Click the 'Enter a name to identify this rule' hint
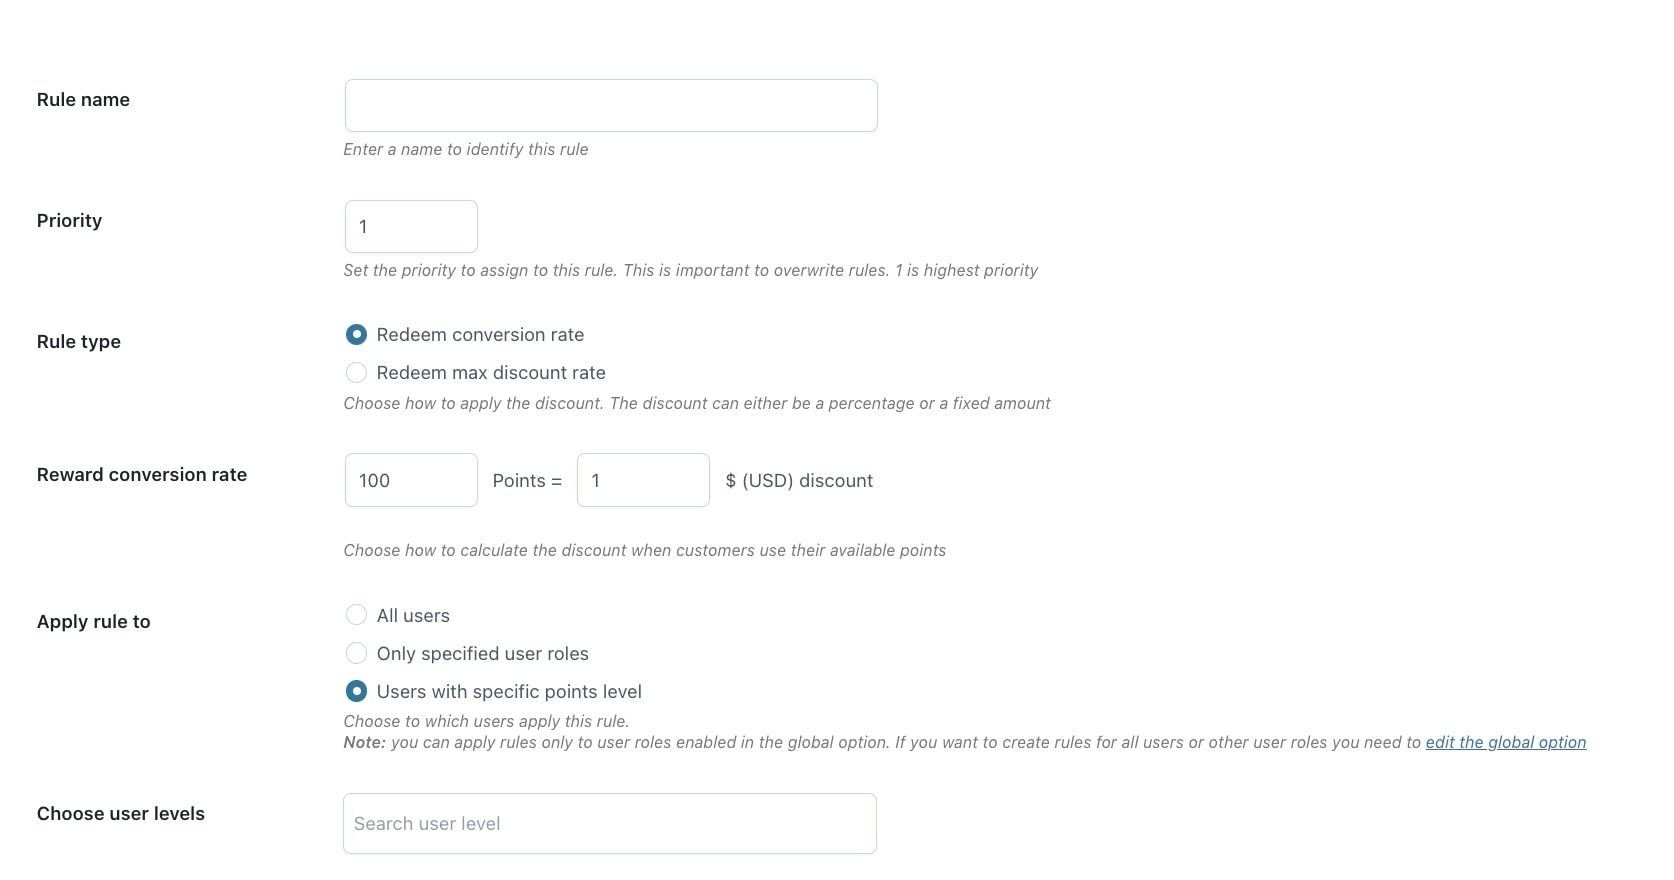This screenshot has width=1674, height=880. pos(466,149)
